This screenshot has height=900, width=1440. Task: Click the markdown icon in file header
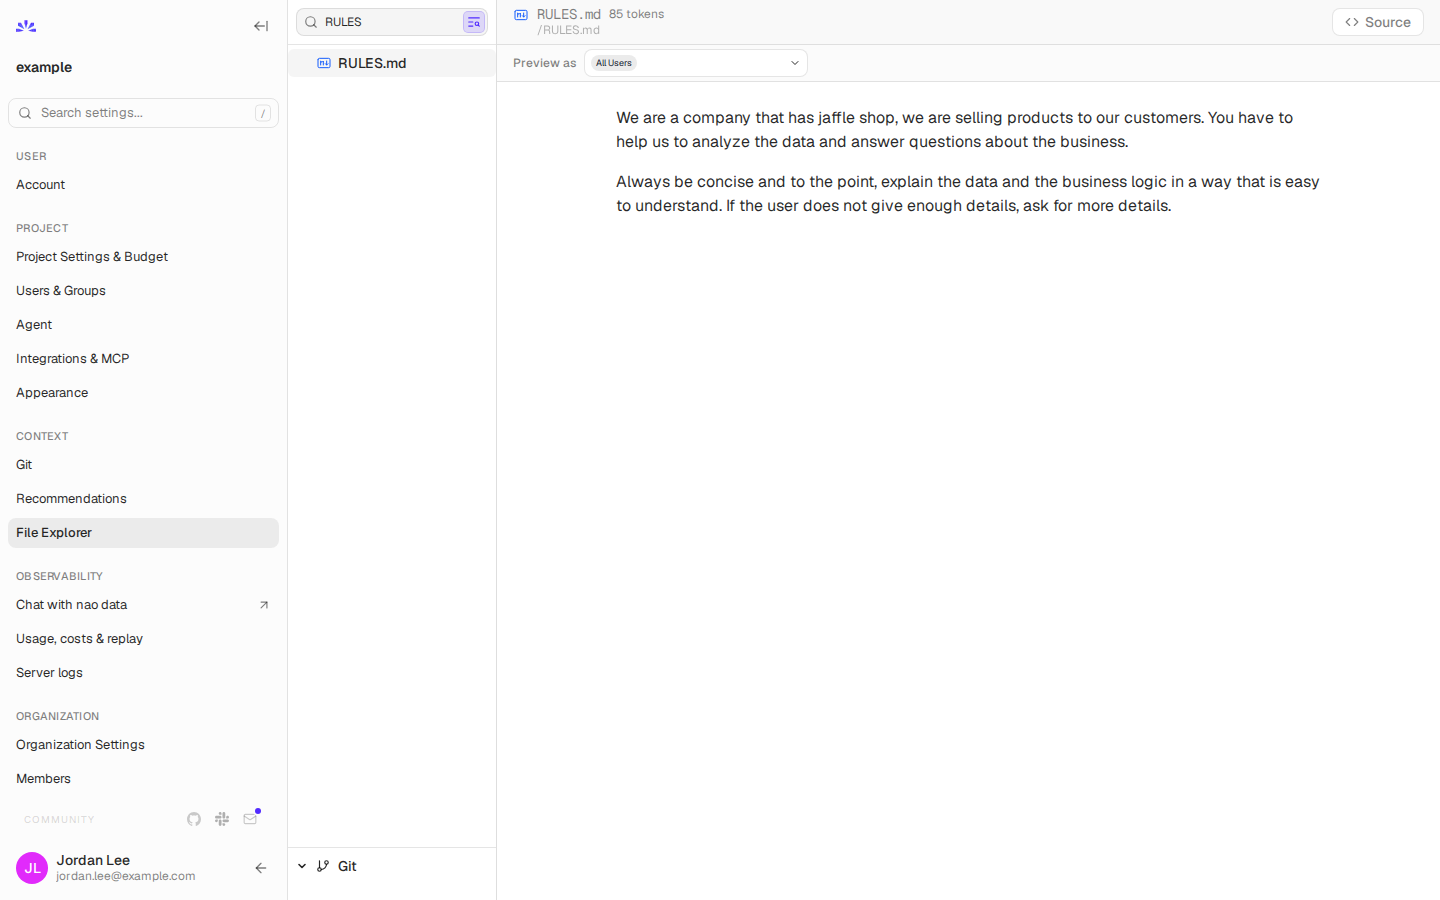point(521,15)
